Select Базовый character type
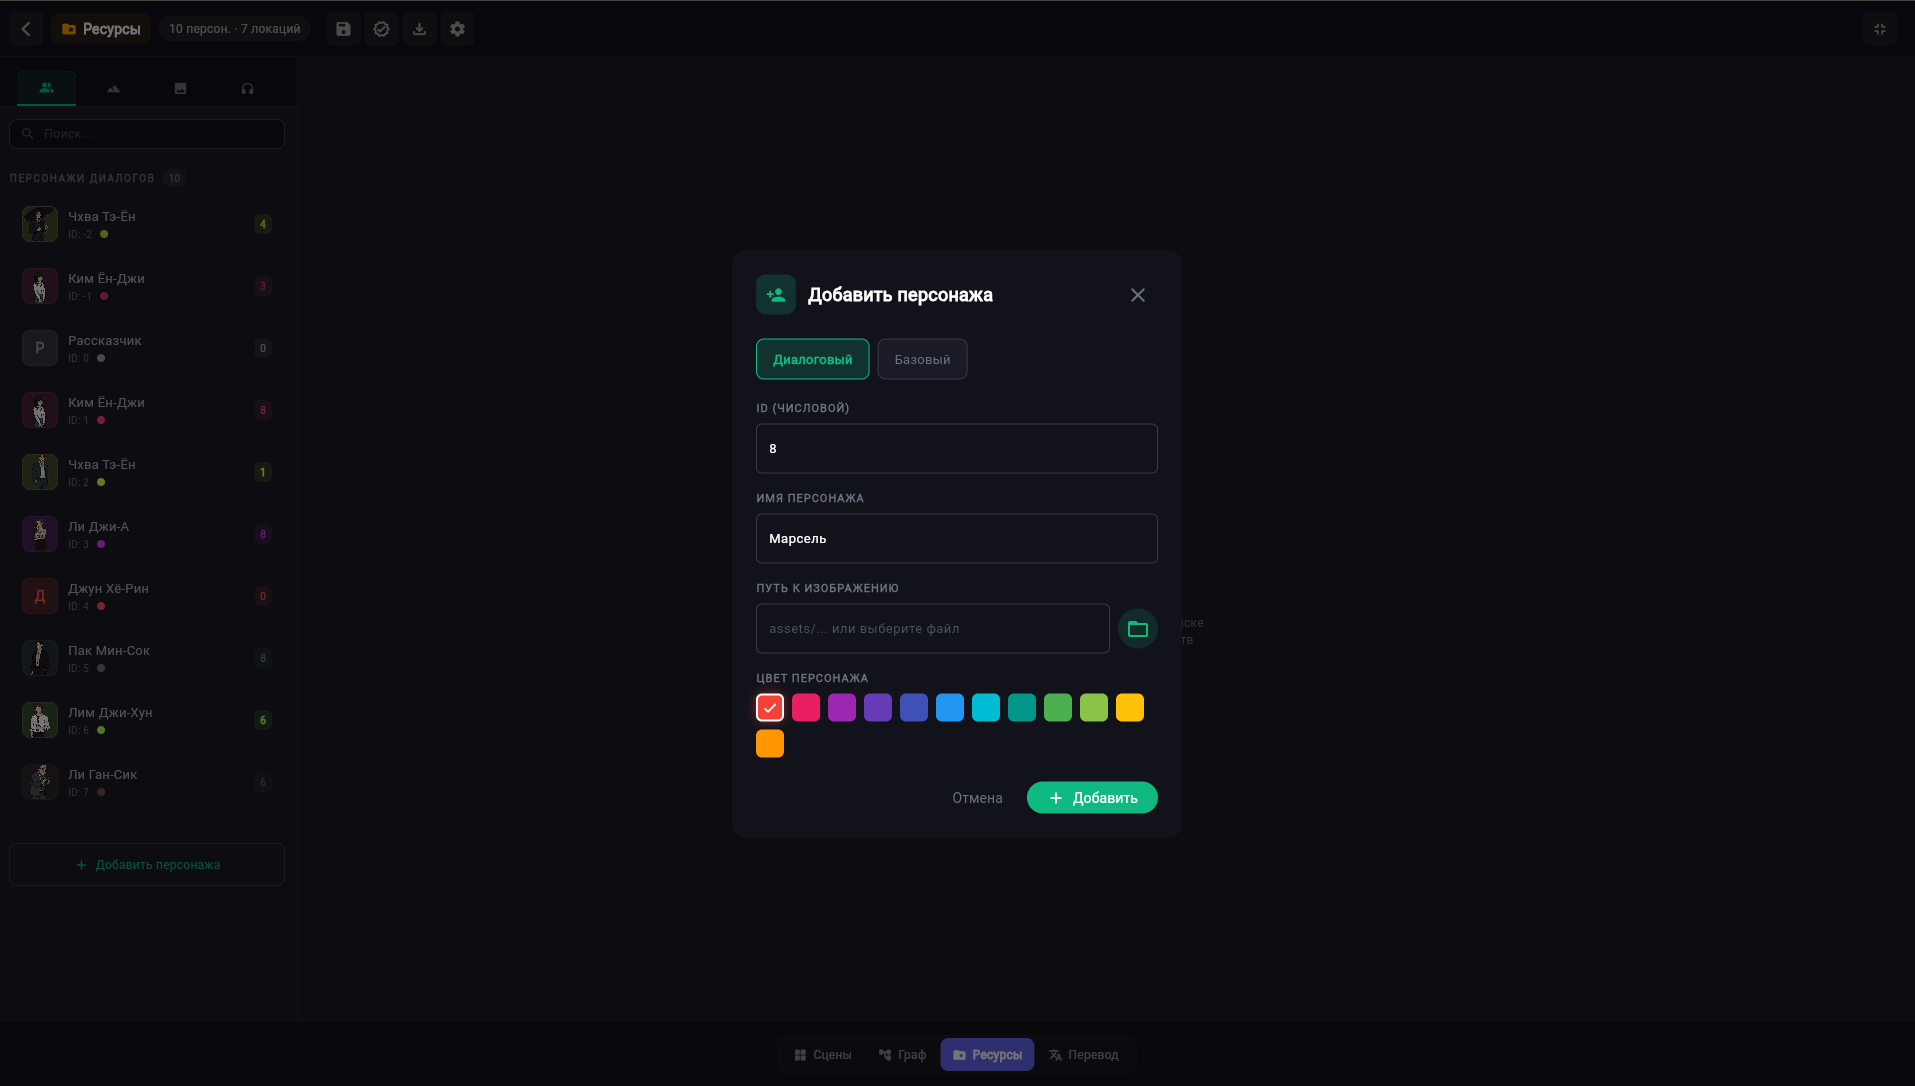This screenshot has height=1086, width=1915. pos(922,359)
